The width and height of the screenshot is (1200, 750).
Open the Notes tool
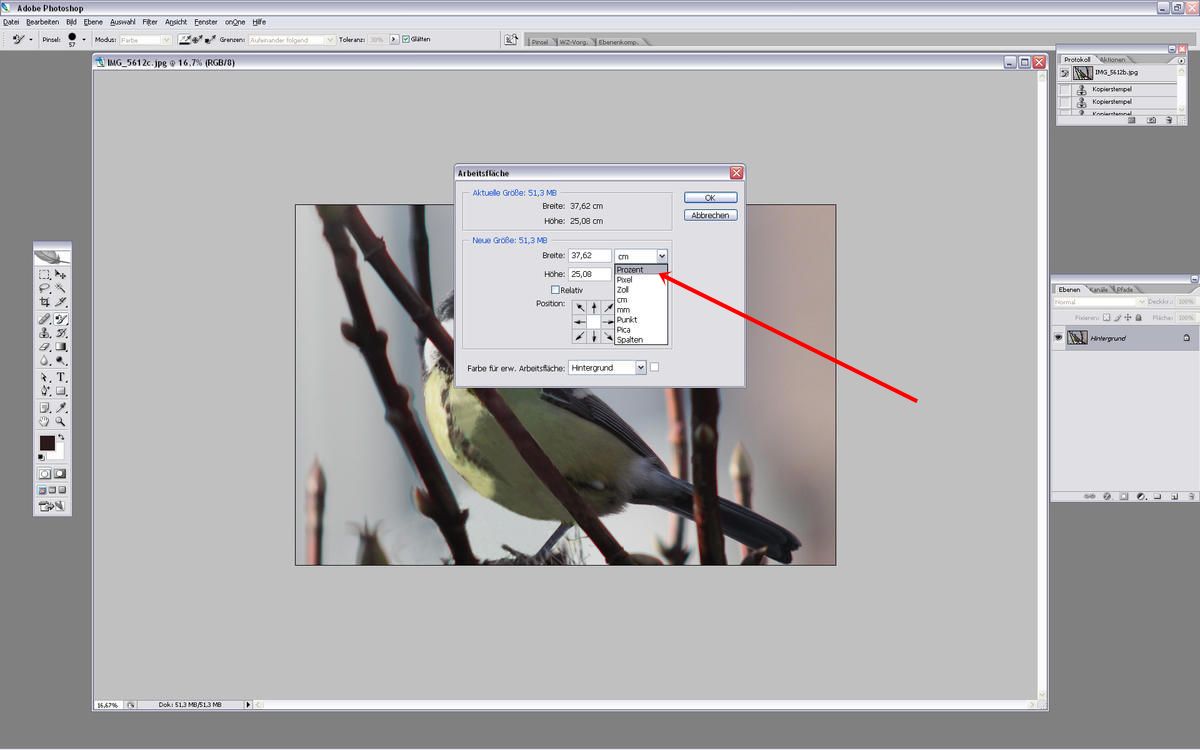44,408
